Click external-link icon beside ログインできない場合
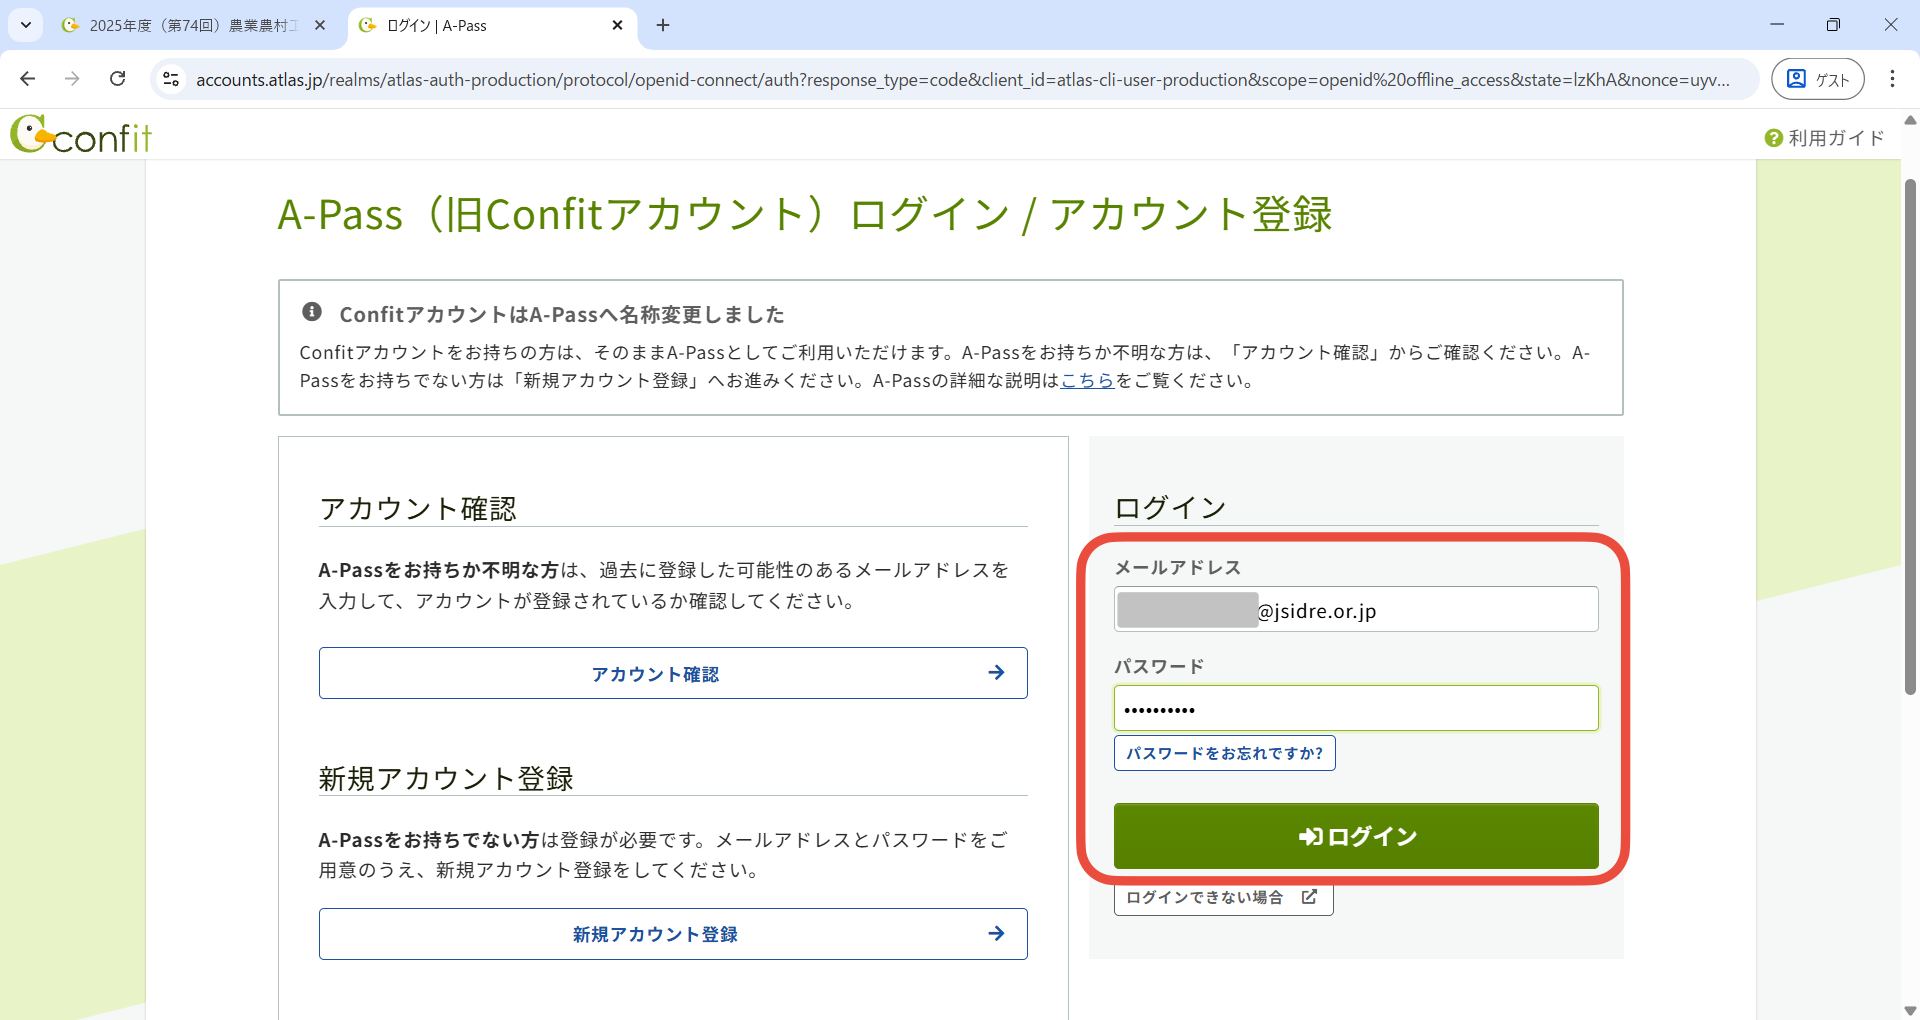 [x=1309, y=897]
